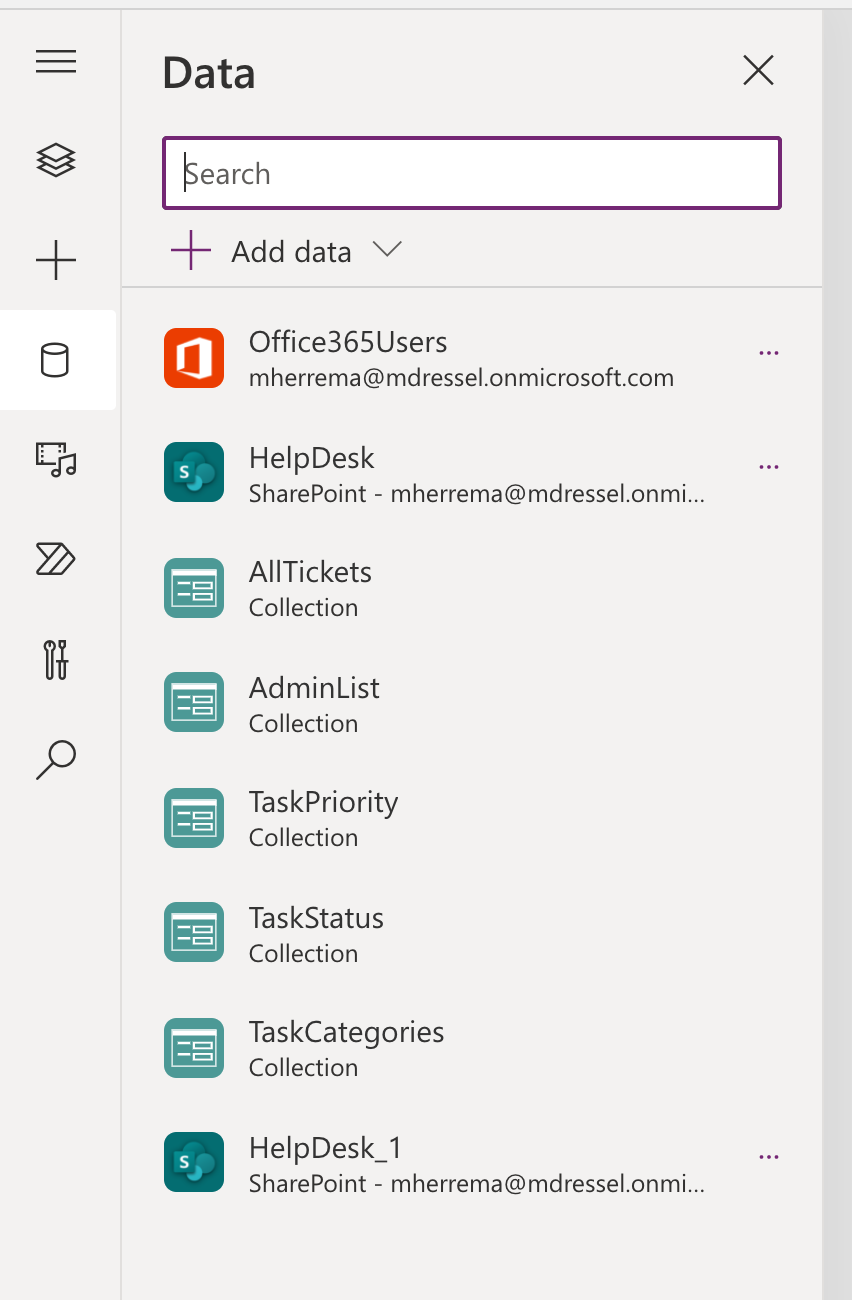
Task: Select the HelpDesk_1 data source name
Action: click(x=325, y=1148)
